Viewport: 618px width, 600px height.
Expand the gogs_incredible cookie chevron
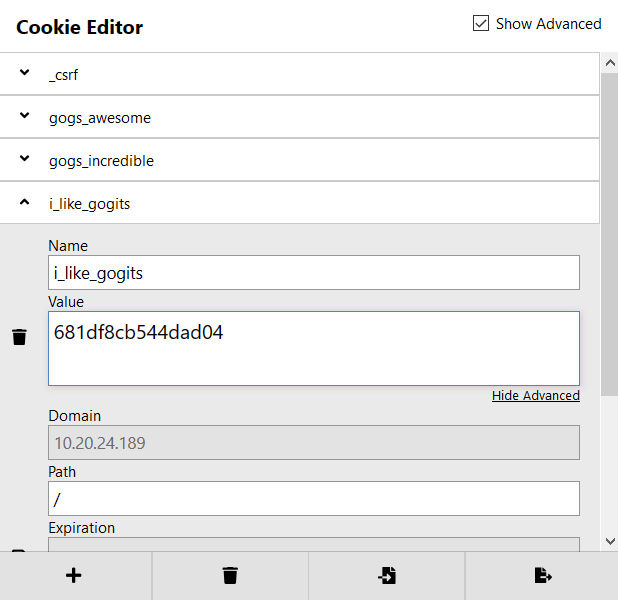(24, 158)
